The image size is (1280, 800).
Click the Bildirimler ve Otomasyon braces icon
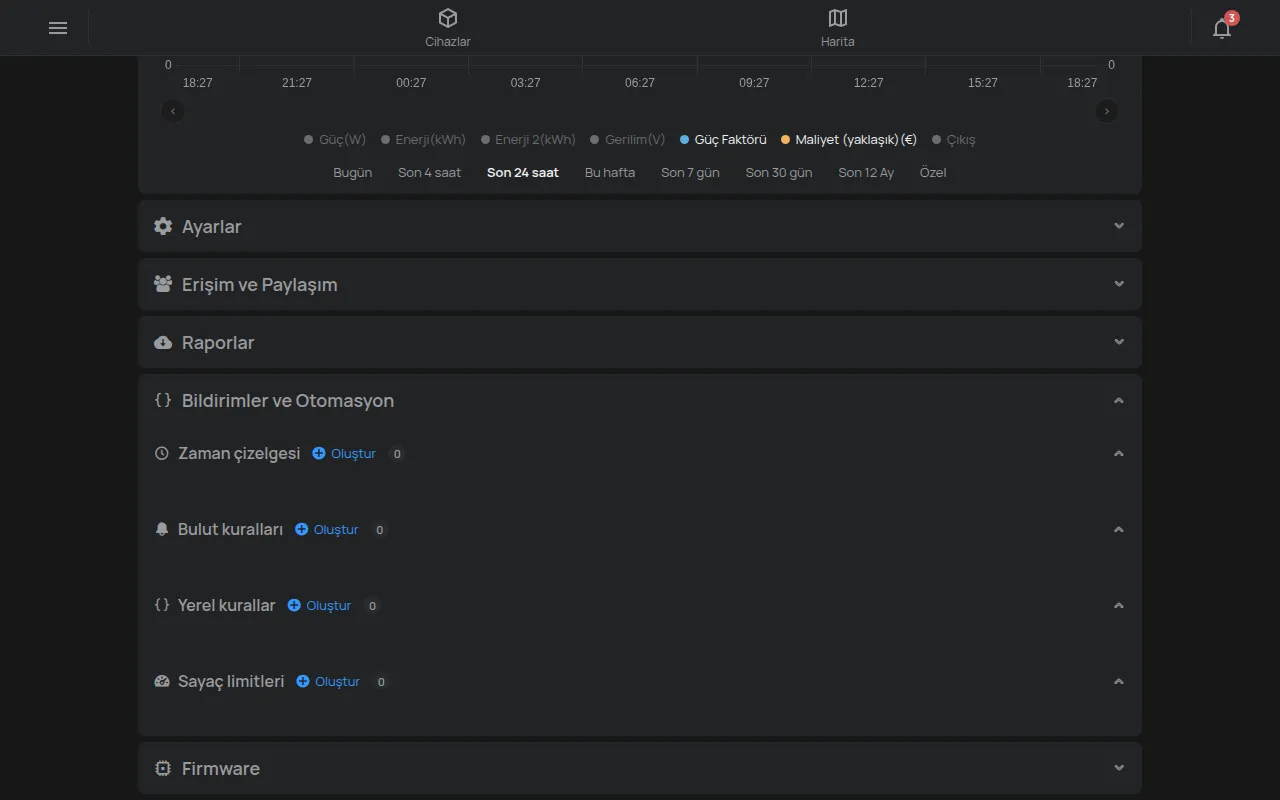[x=163, y=400]
